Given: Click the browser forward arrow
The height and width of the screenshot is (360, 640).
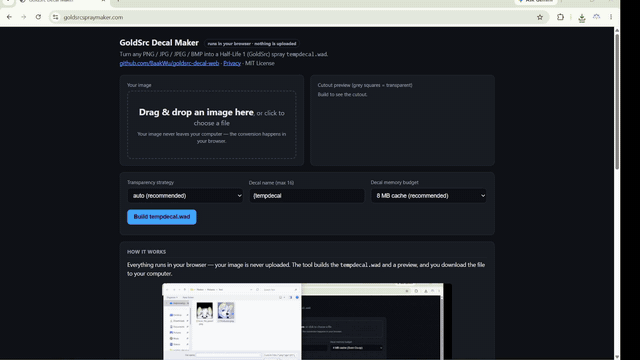Looking at the screenshot, I should [x=24, y=17].
